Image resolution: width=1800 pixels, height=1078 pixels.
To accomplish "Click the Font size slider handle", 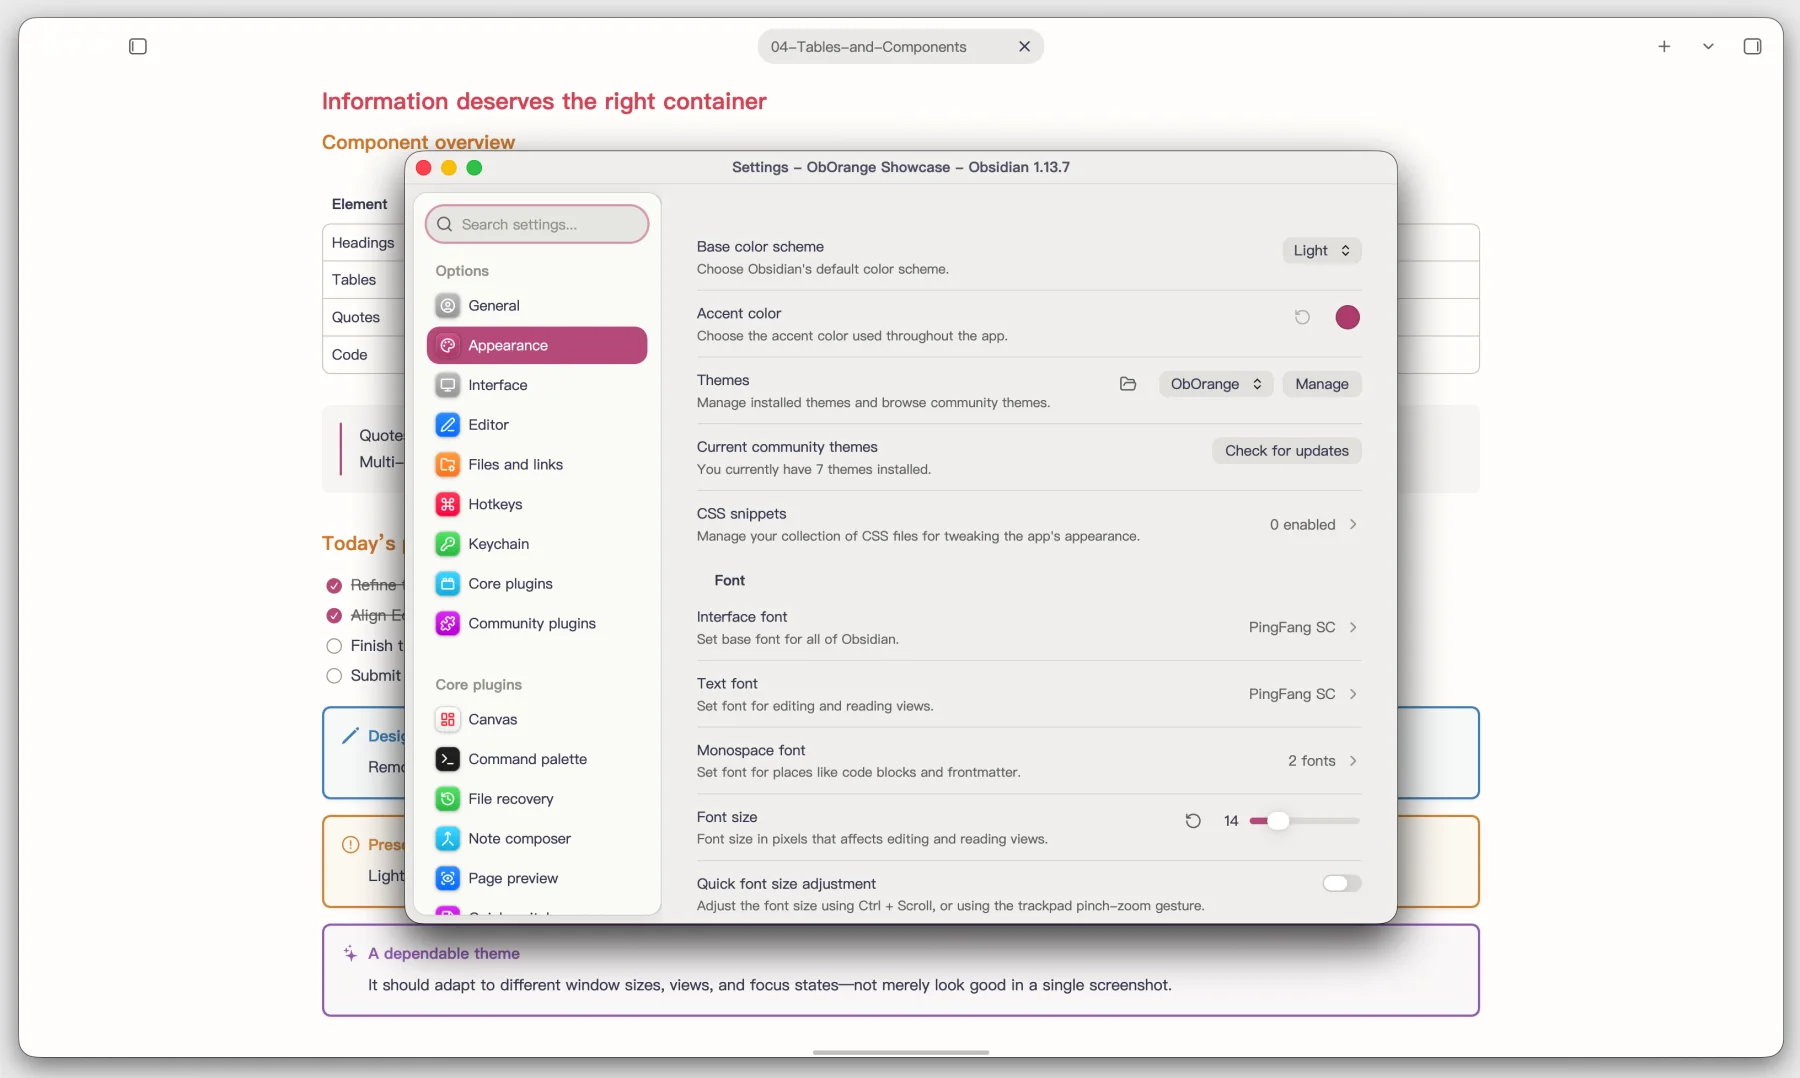I will (x=1278, y=821).
